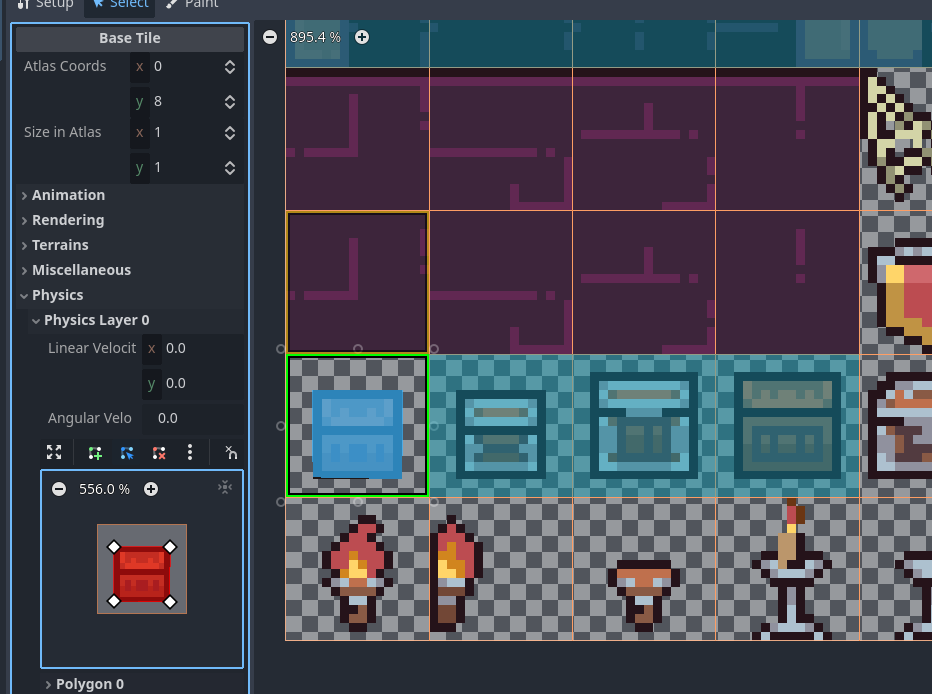Reset atlas zoom via 895.4 % label

[x=315, y=37]
